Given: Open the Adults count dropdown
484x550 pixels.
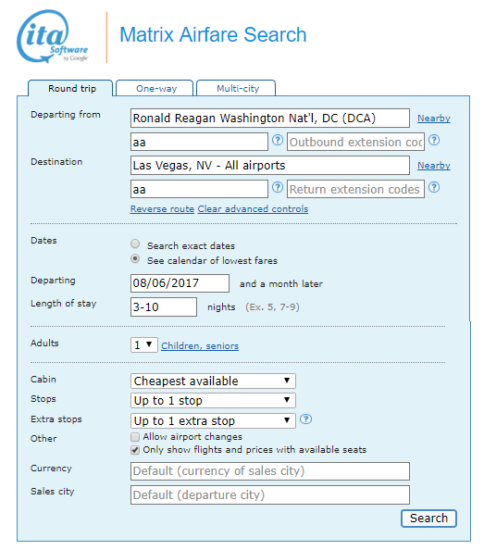Looking at the screenshot, I should tap(144, 345).
